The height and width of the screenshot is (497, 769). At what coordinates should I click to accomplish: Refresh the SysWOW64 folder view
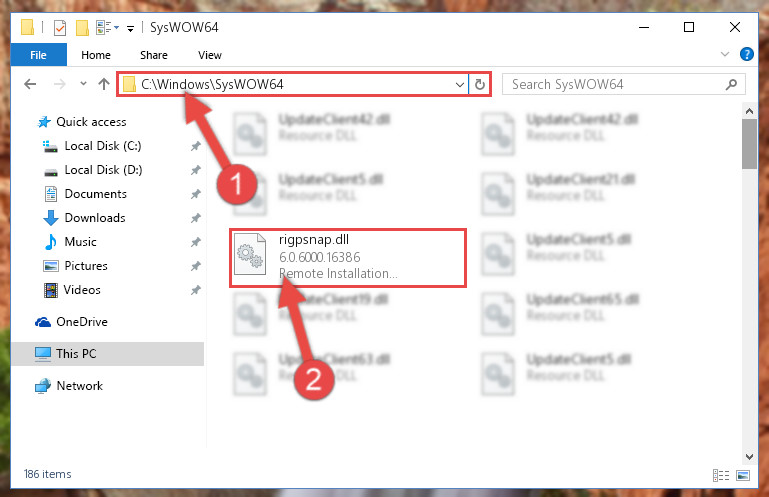click(480, 84)
